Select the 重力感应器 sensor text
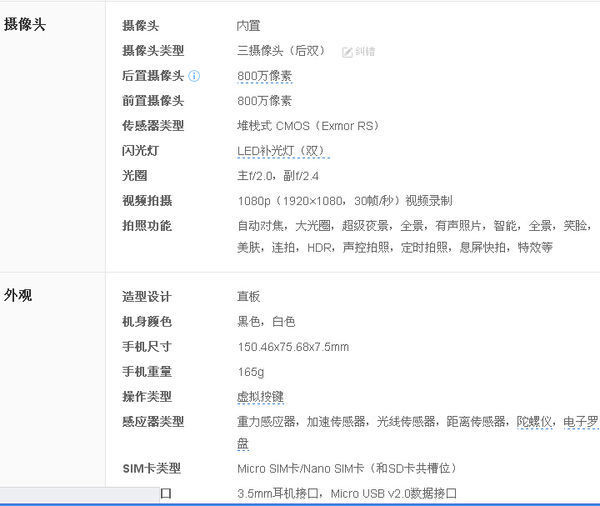 [x=266, y=422]
